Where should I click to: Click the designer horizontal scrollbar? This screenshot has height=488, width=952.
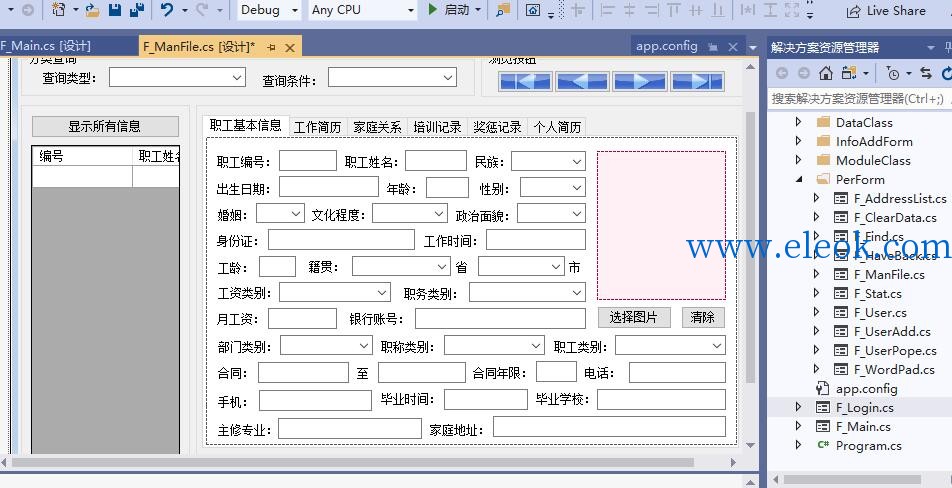tap(352, 463)
